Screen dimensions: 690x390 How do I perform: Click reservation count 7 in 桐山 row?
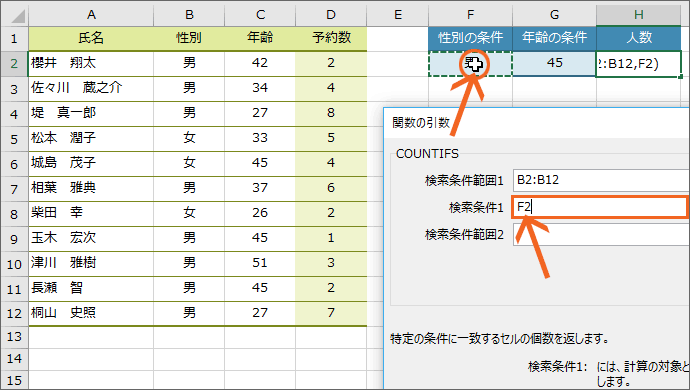(x=331, y=314)
